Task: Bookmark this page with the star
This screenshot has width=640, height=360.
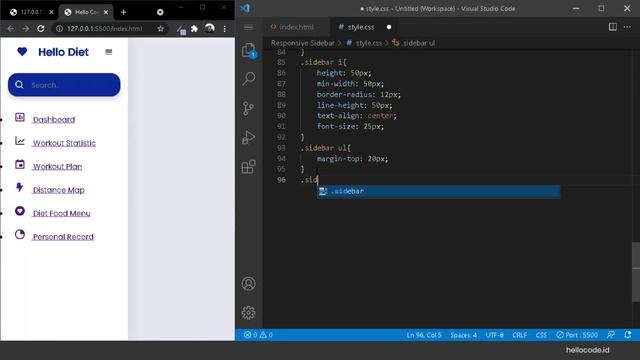Action: (160, 29)
